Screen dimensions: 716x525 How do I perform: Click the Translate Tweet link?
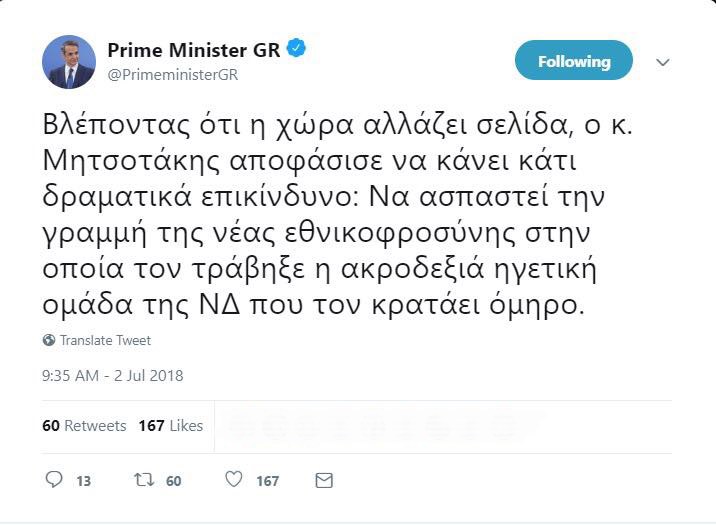pos(105,340)
